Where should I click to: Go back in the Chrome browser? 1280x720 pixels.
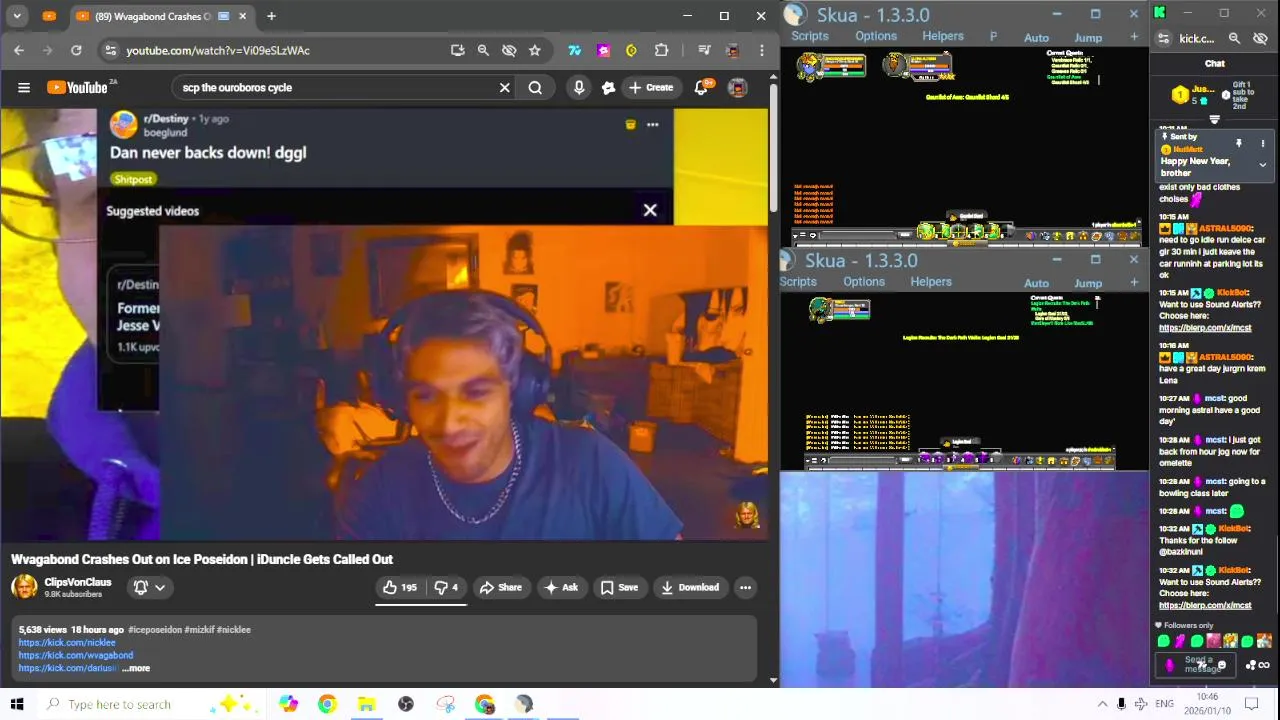pos(19,50)
